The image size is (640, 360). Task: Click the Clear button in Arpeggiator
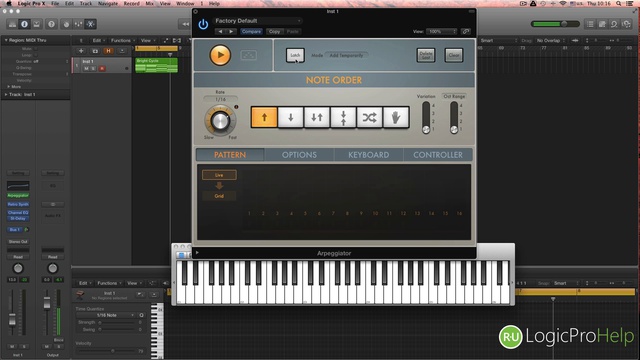pos(454,55)
